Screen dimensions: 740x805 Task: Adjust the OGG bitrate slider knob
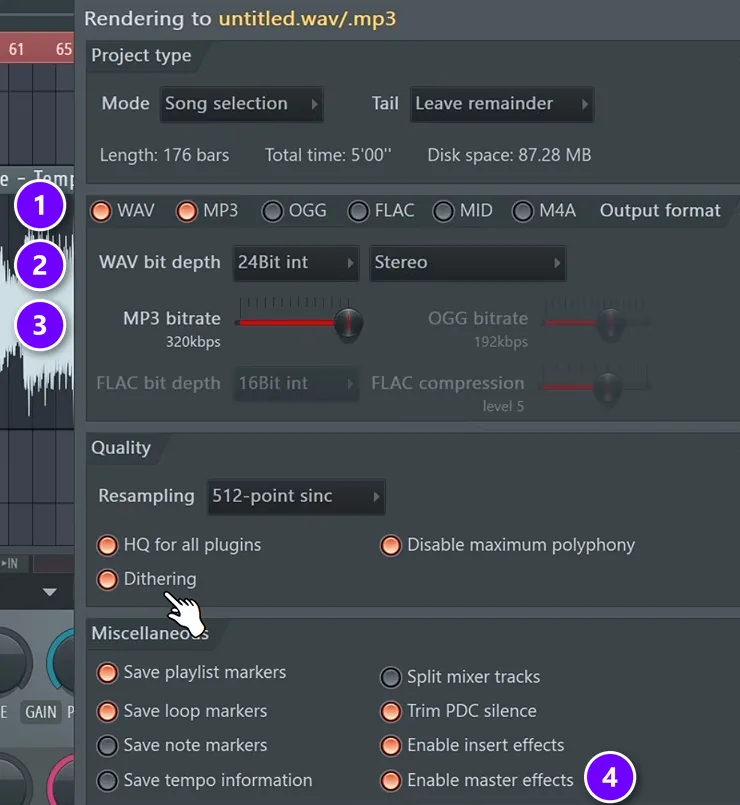coord(611,323)
